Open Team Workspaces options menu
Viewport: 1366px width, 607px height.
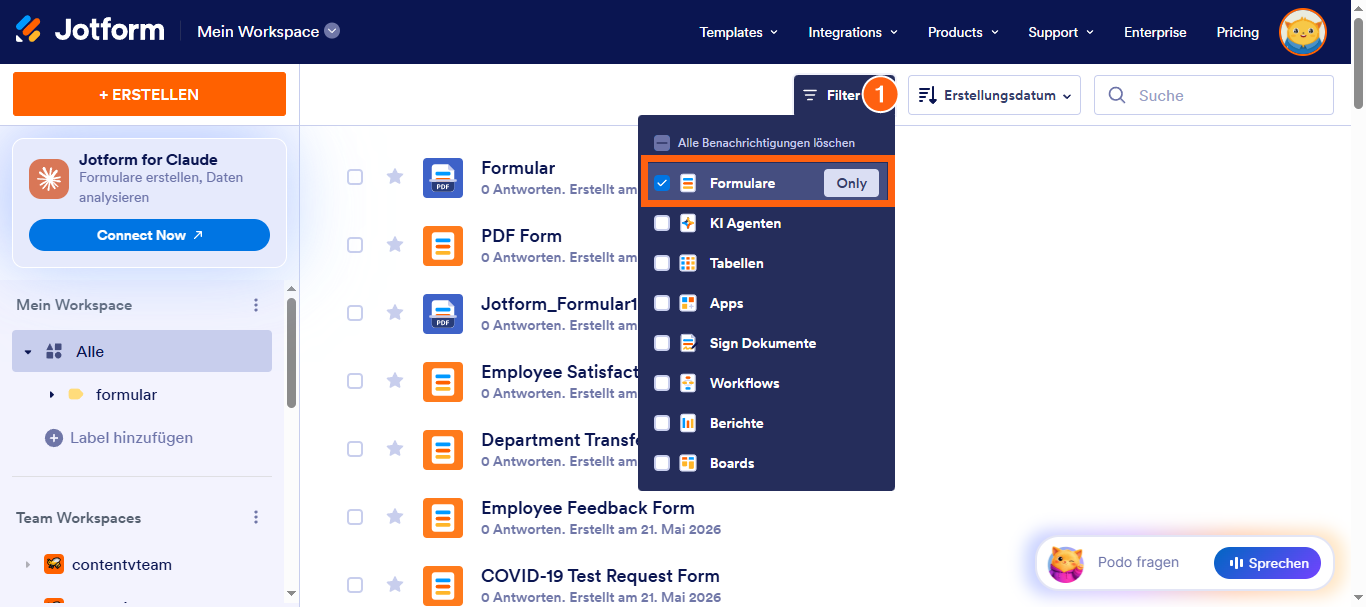pyautogui.click(x=256, y=518)
